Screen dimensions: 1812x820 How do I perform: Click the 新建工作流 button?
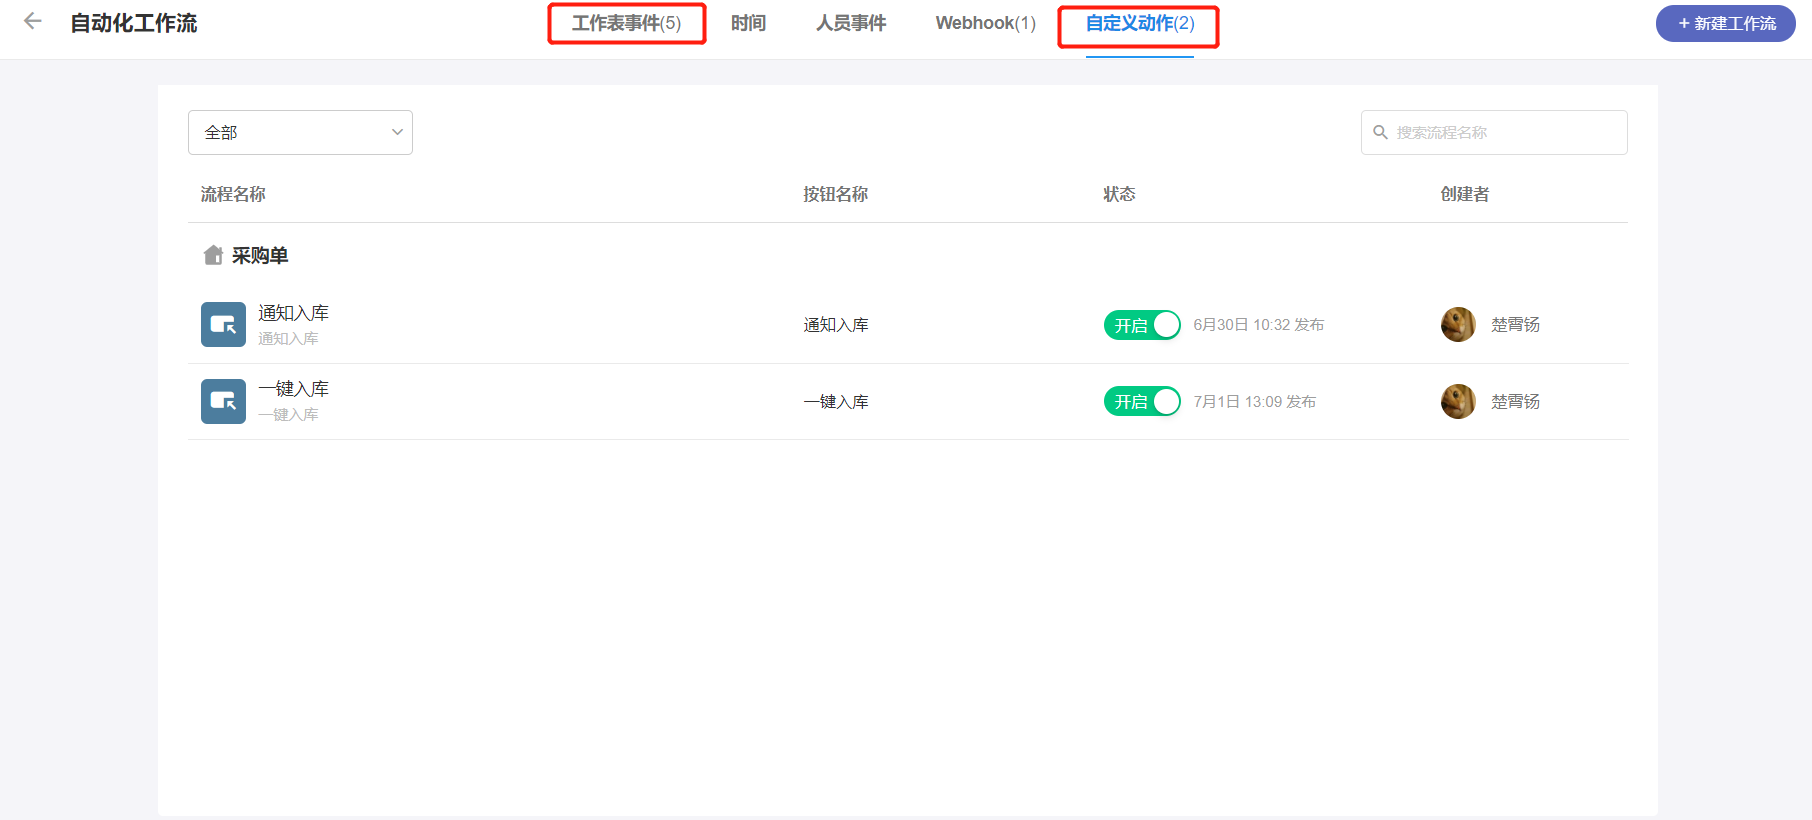pyautogui.click(x=1726, y=23)
